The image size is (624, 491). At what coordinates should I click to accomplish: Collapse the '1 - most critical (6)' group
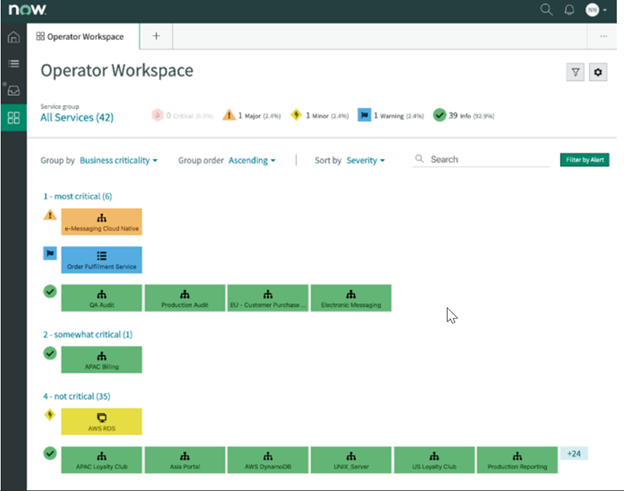coord(78,196)
